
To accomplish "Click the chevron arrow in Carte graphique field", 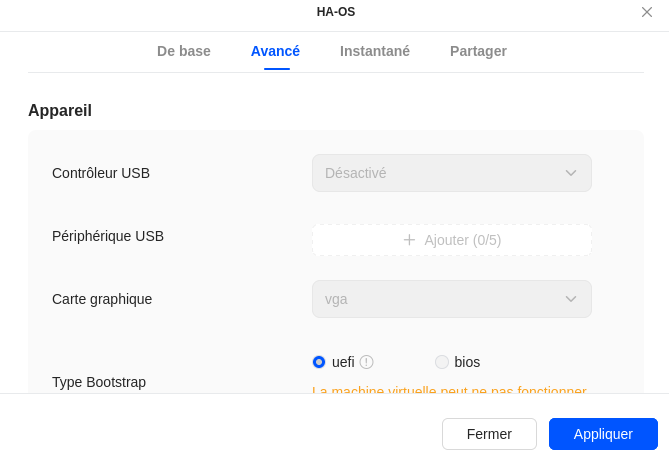I will point(571,299).
